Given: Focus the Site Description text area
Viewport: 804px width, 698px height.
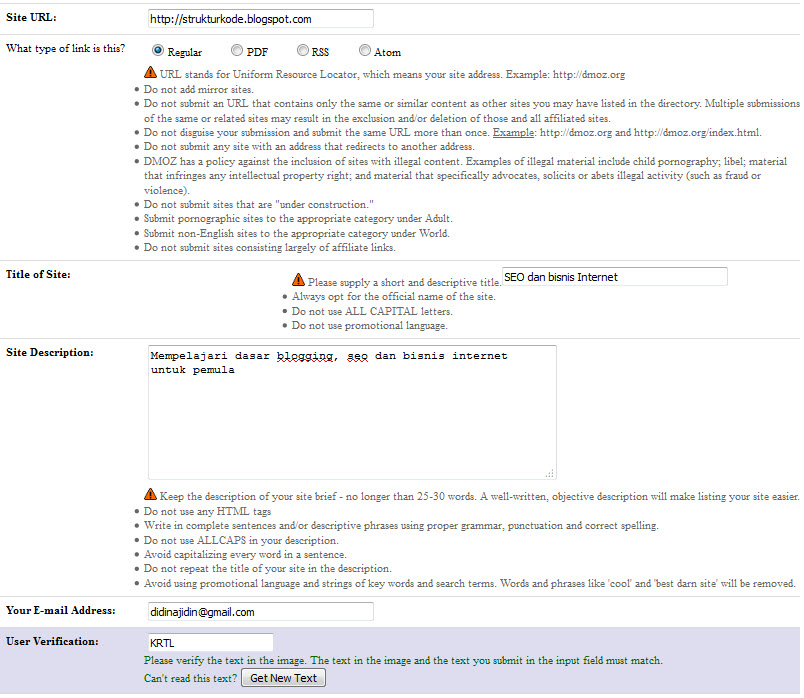Looking at the screenshot, I should click(x=352, y=412).
